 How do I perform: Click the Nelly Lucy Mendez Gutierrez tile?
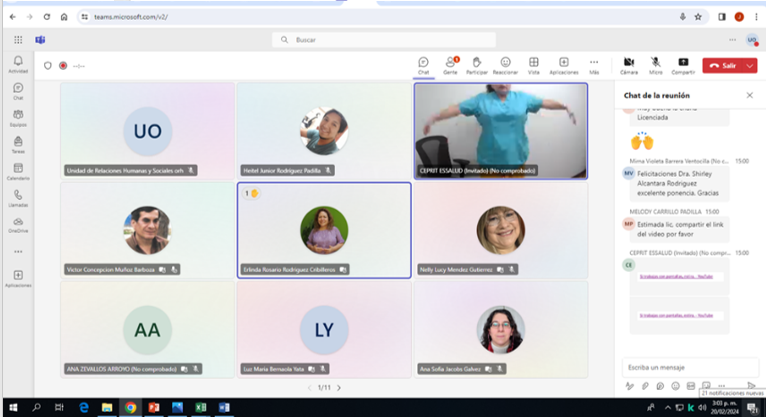501,230
